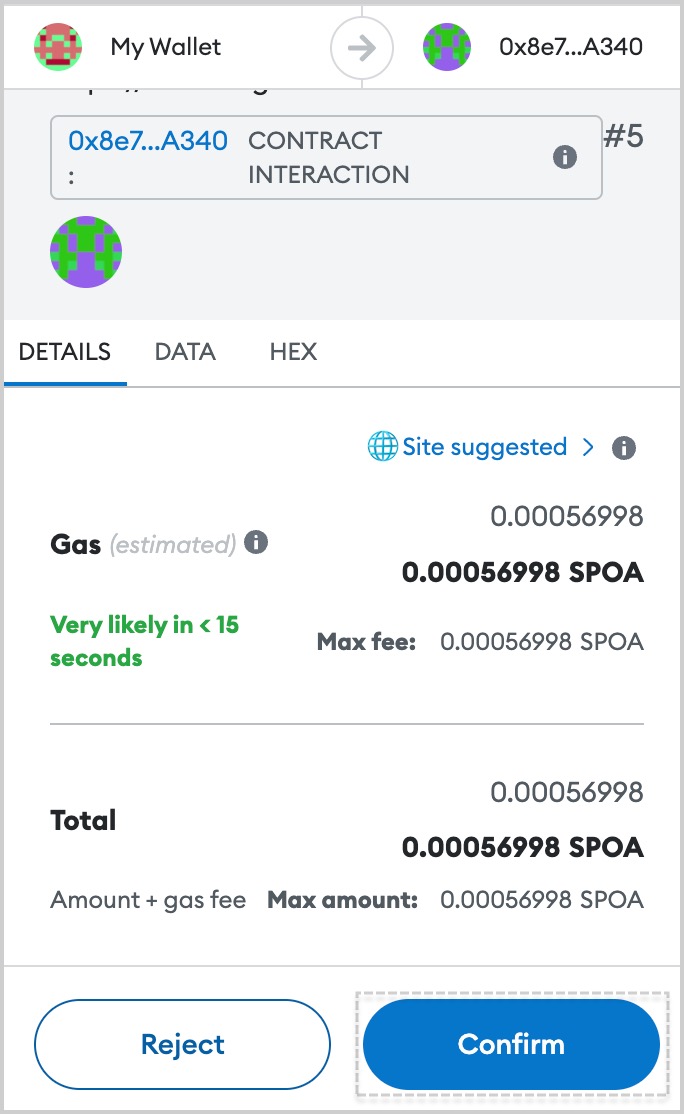Confirm the transaction
The width and height of the screenshot is (684, 1114).
click(x=511, y=1044)
